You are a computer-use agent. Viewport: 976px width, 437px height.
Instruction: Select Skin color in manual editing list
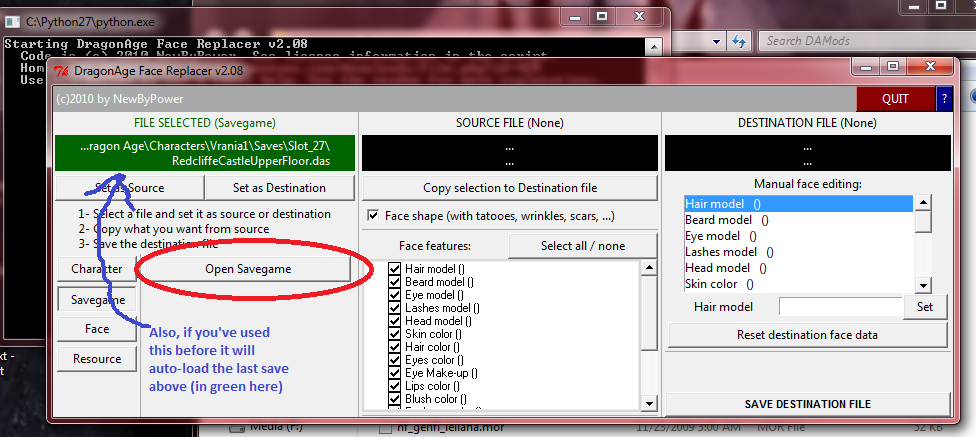(x=798, y=284)
